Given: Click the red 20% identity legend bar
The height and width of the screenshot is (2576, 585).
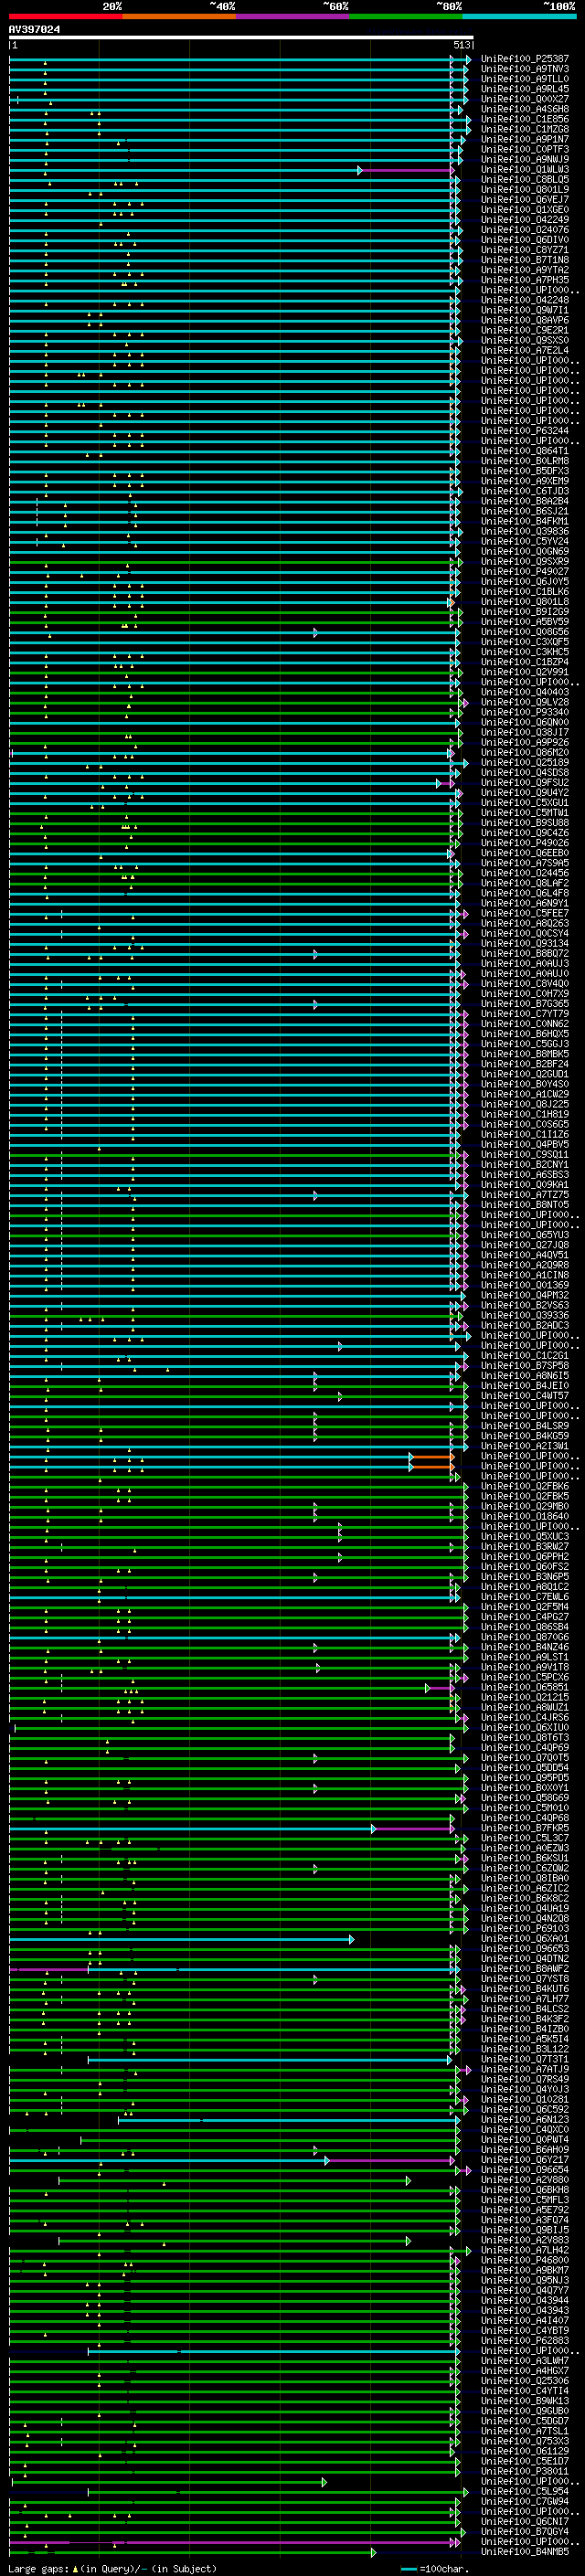Looking at the screenshot, I should coord(66,16).
